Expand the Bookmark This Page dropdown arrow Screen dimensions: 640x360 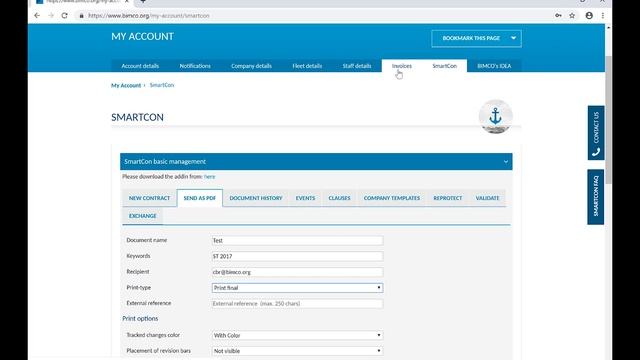pos(513,38)
